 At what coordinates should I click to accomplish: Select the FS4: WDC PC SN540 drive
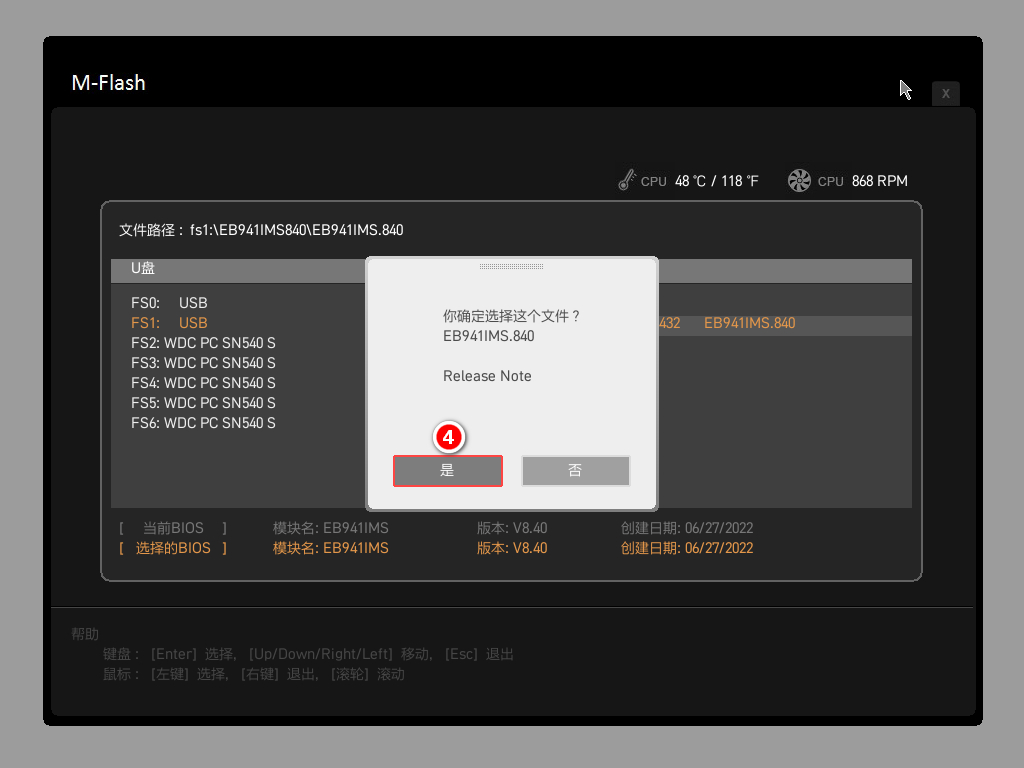pyautogui.click(x=203, y=382)
